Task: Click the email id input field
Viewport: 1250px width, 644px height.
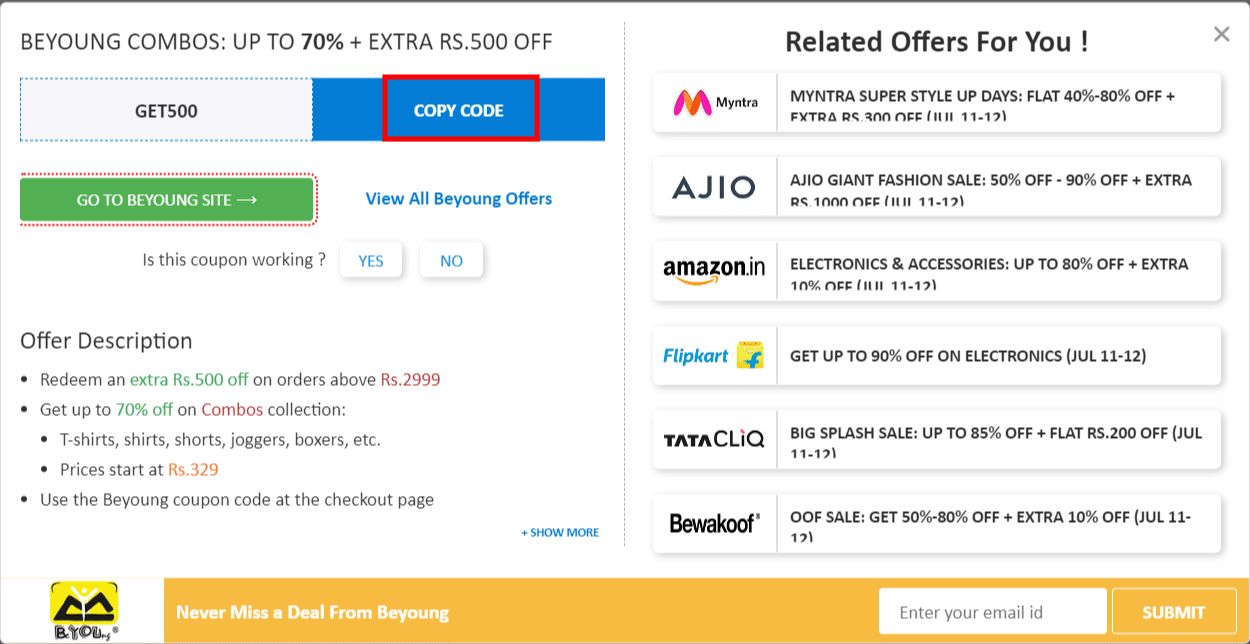Action: pos(992,610)
